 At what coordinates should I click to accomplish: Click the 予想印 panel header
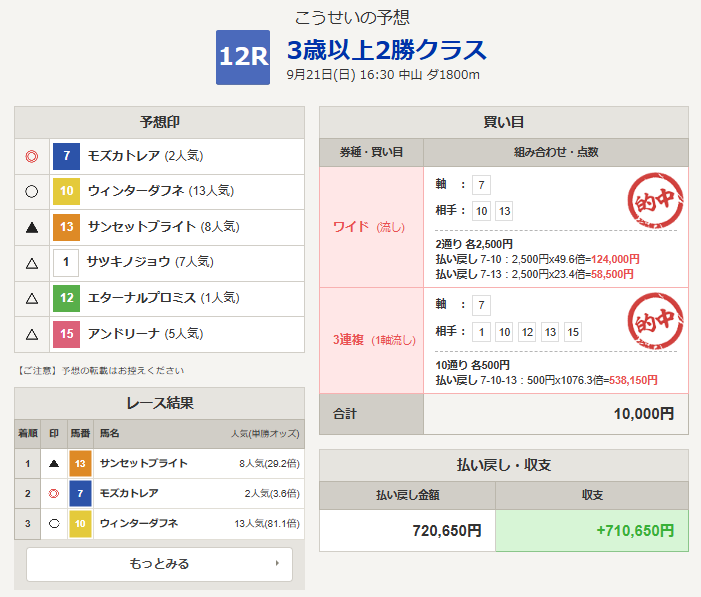159,122
